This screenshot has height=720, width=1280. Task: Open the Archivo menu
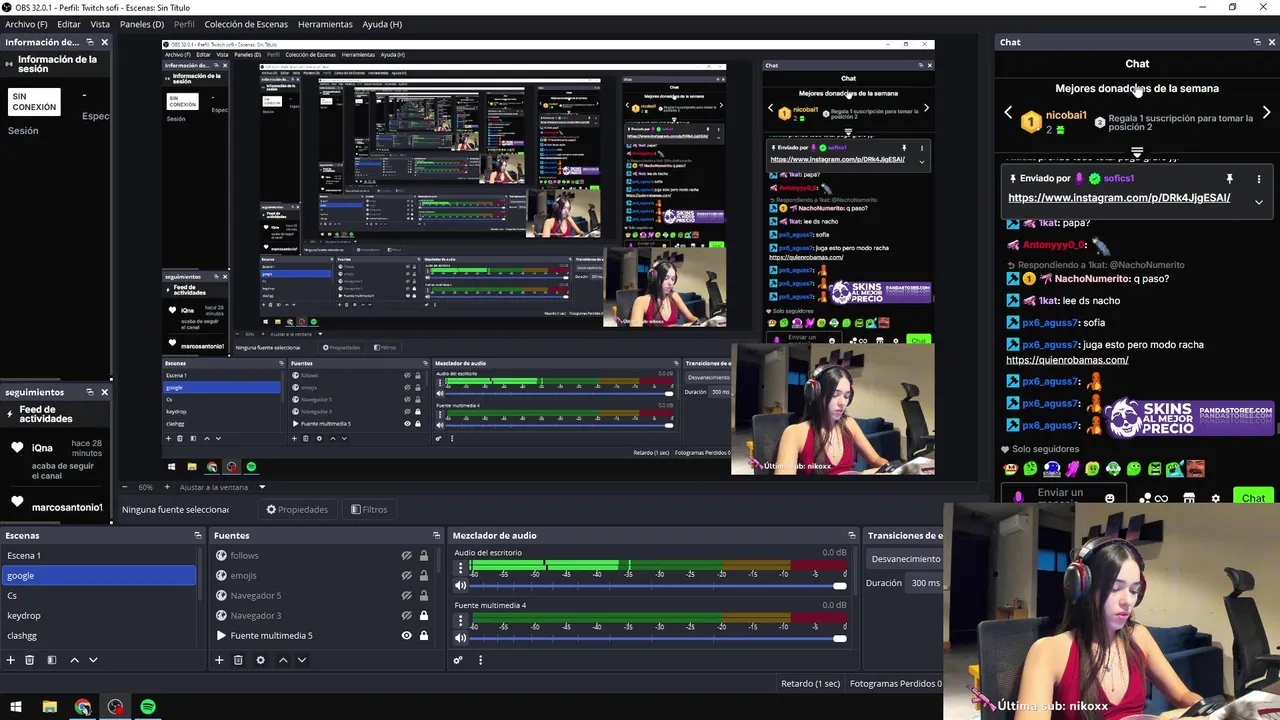[26, 24]
